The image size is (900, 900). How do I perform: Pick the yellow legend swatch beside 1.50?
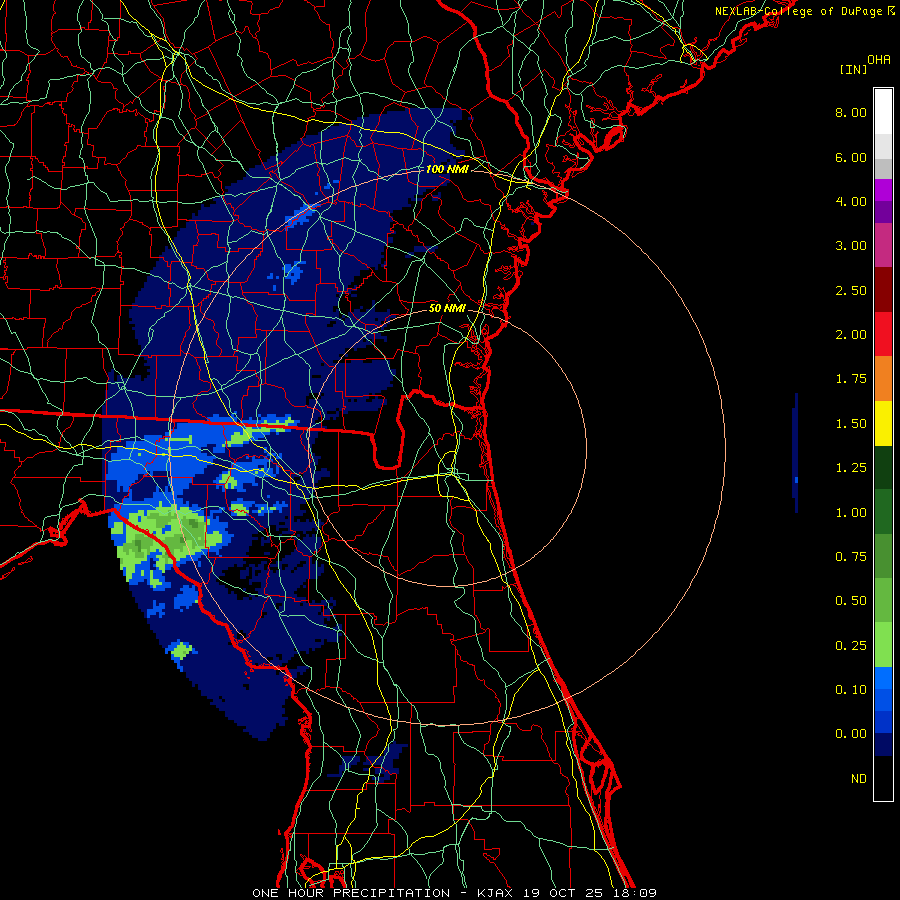[x=883, y=423]
